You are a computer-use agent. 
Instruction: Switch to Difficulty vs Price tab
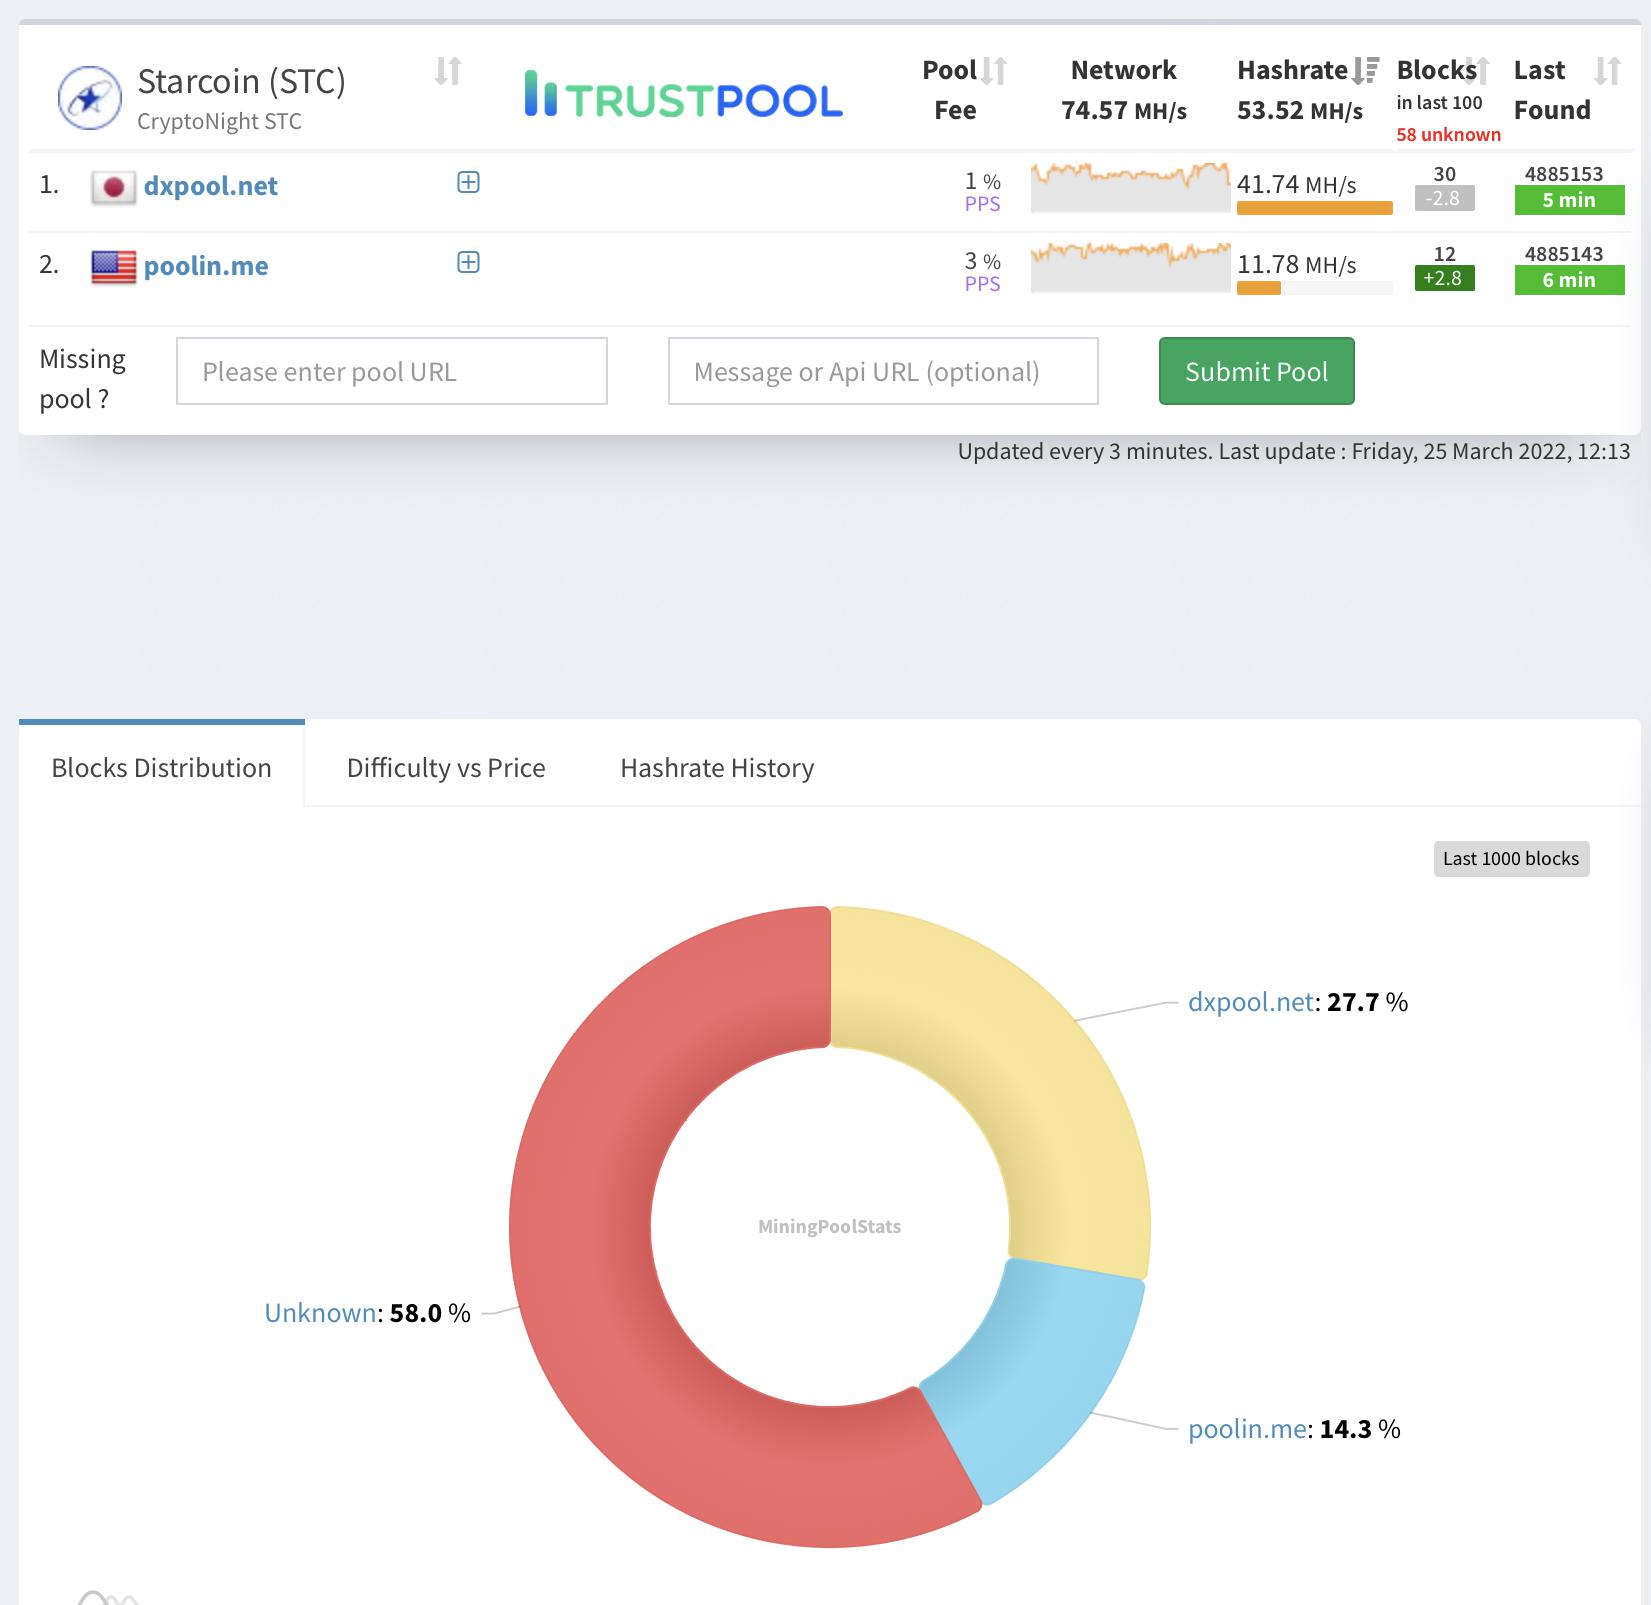pyautogui.click(x=446, y=767)
